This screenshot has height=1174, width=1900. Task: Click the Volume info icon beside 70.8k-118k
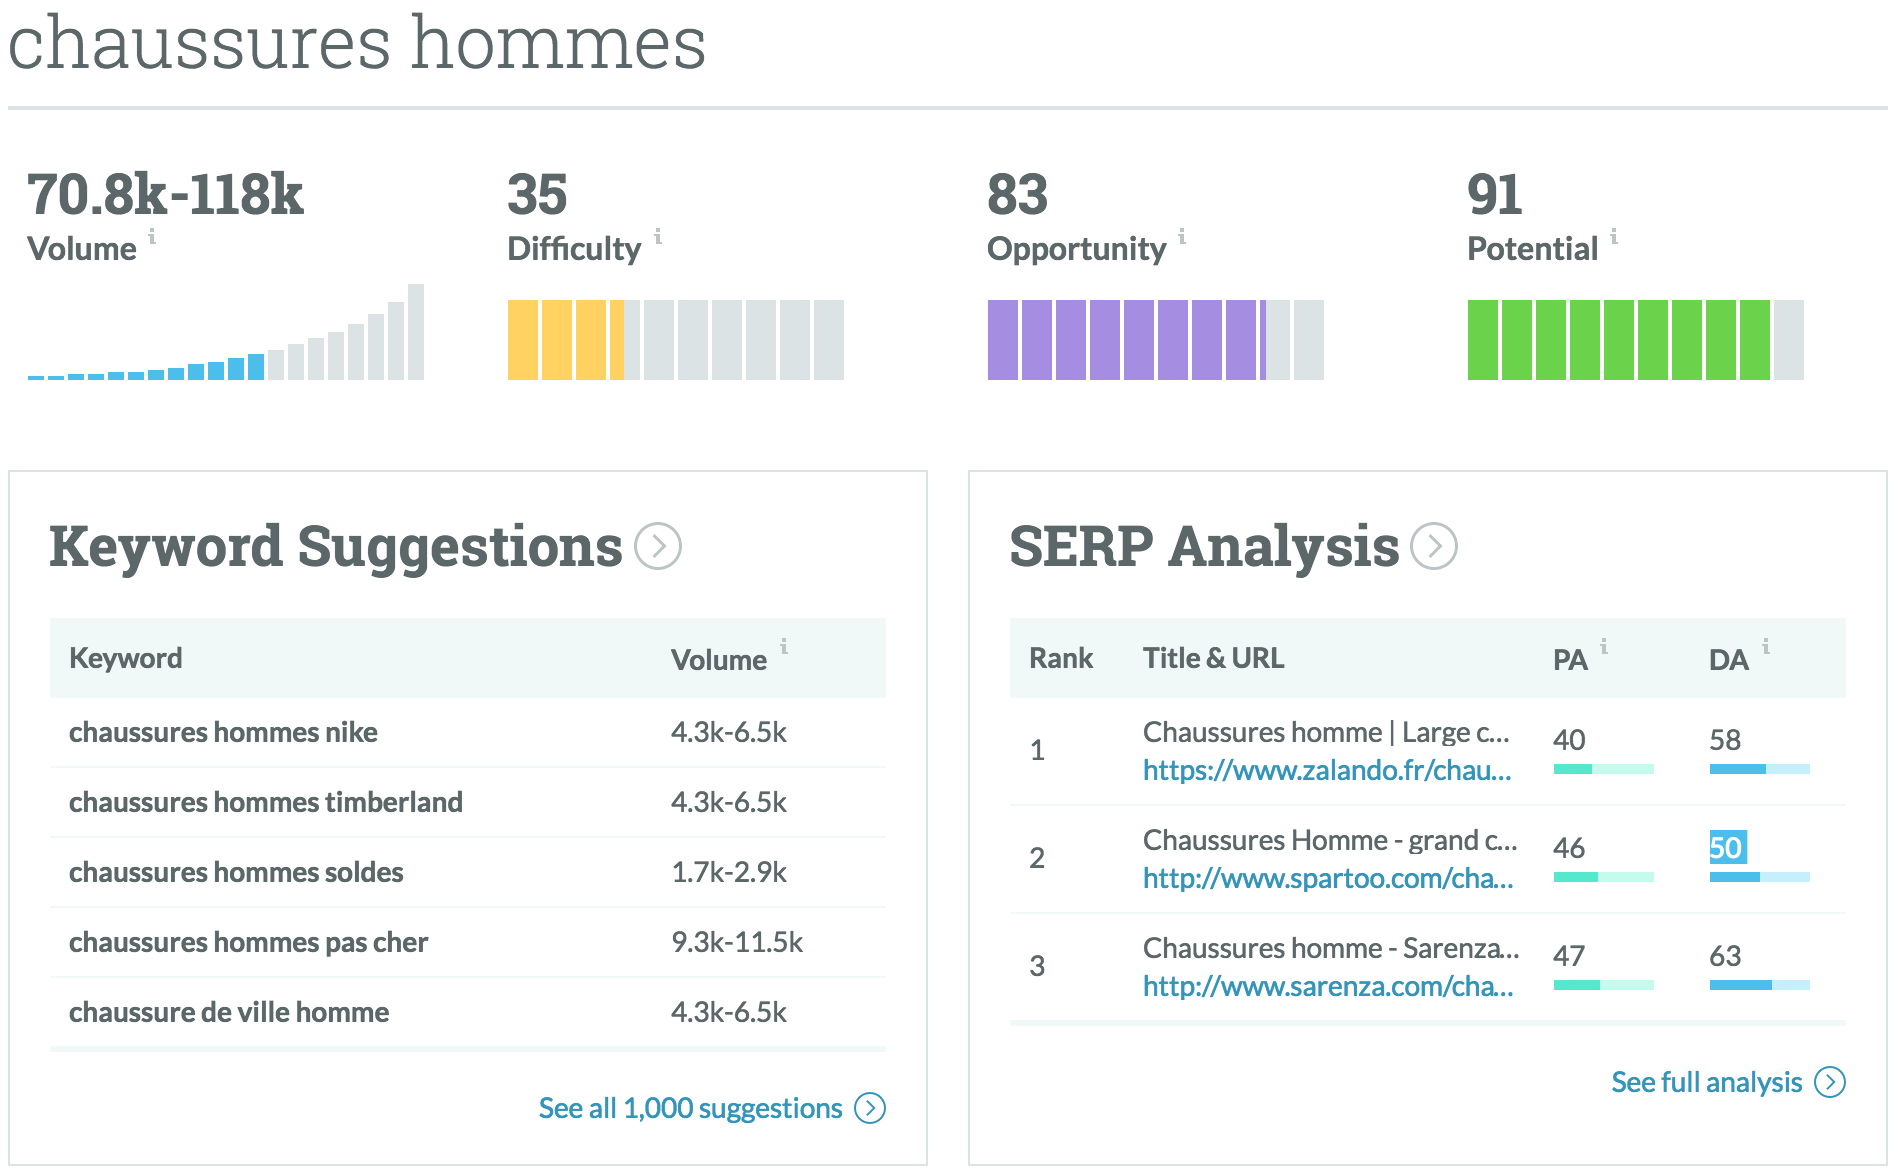[152, 237]
